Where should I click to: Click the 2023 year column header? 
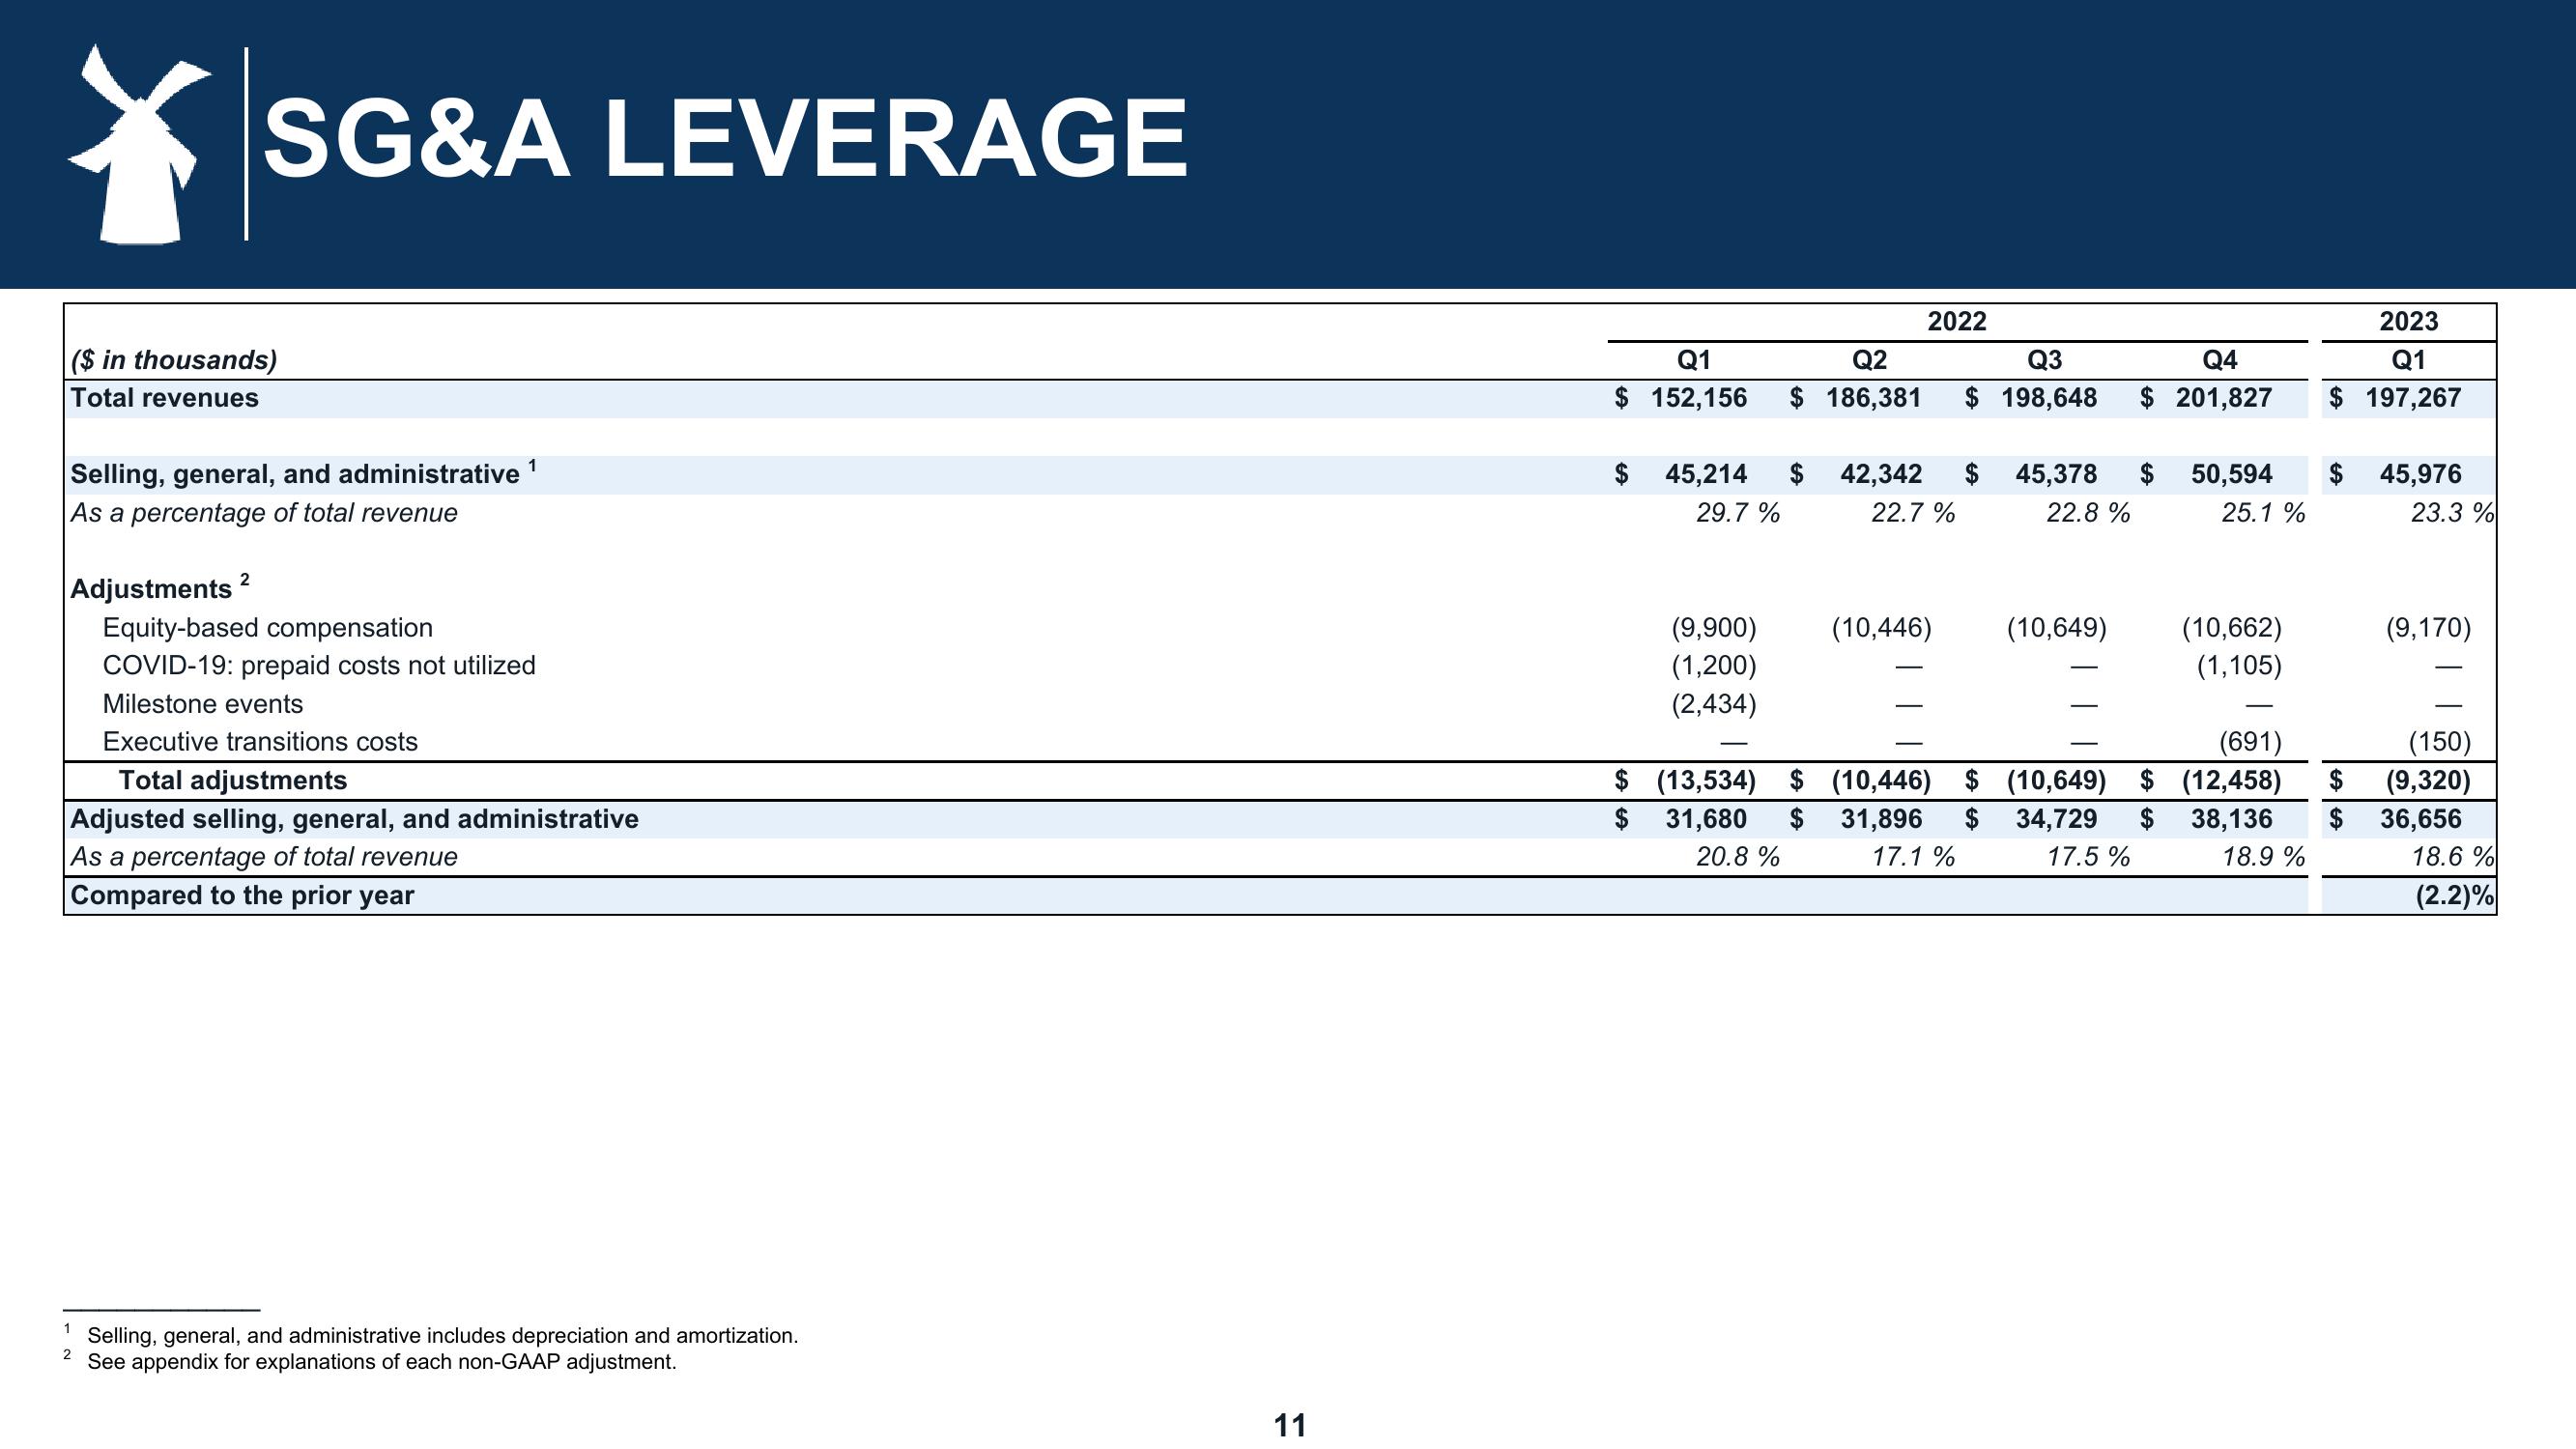[x=2408, y=321]
